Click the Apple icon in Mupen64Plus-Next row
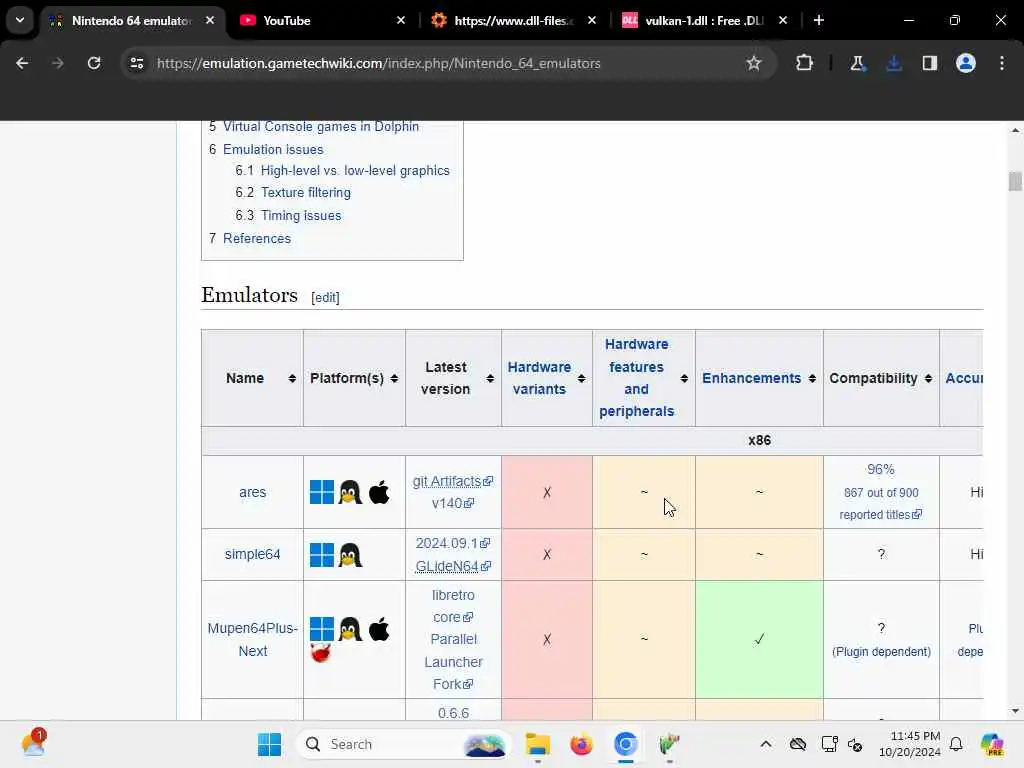Screen dimensions: 1024x768 click(x=379, y=630)
